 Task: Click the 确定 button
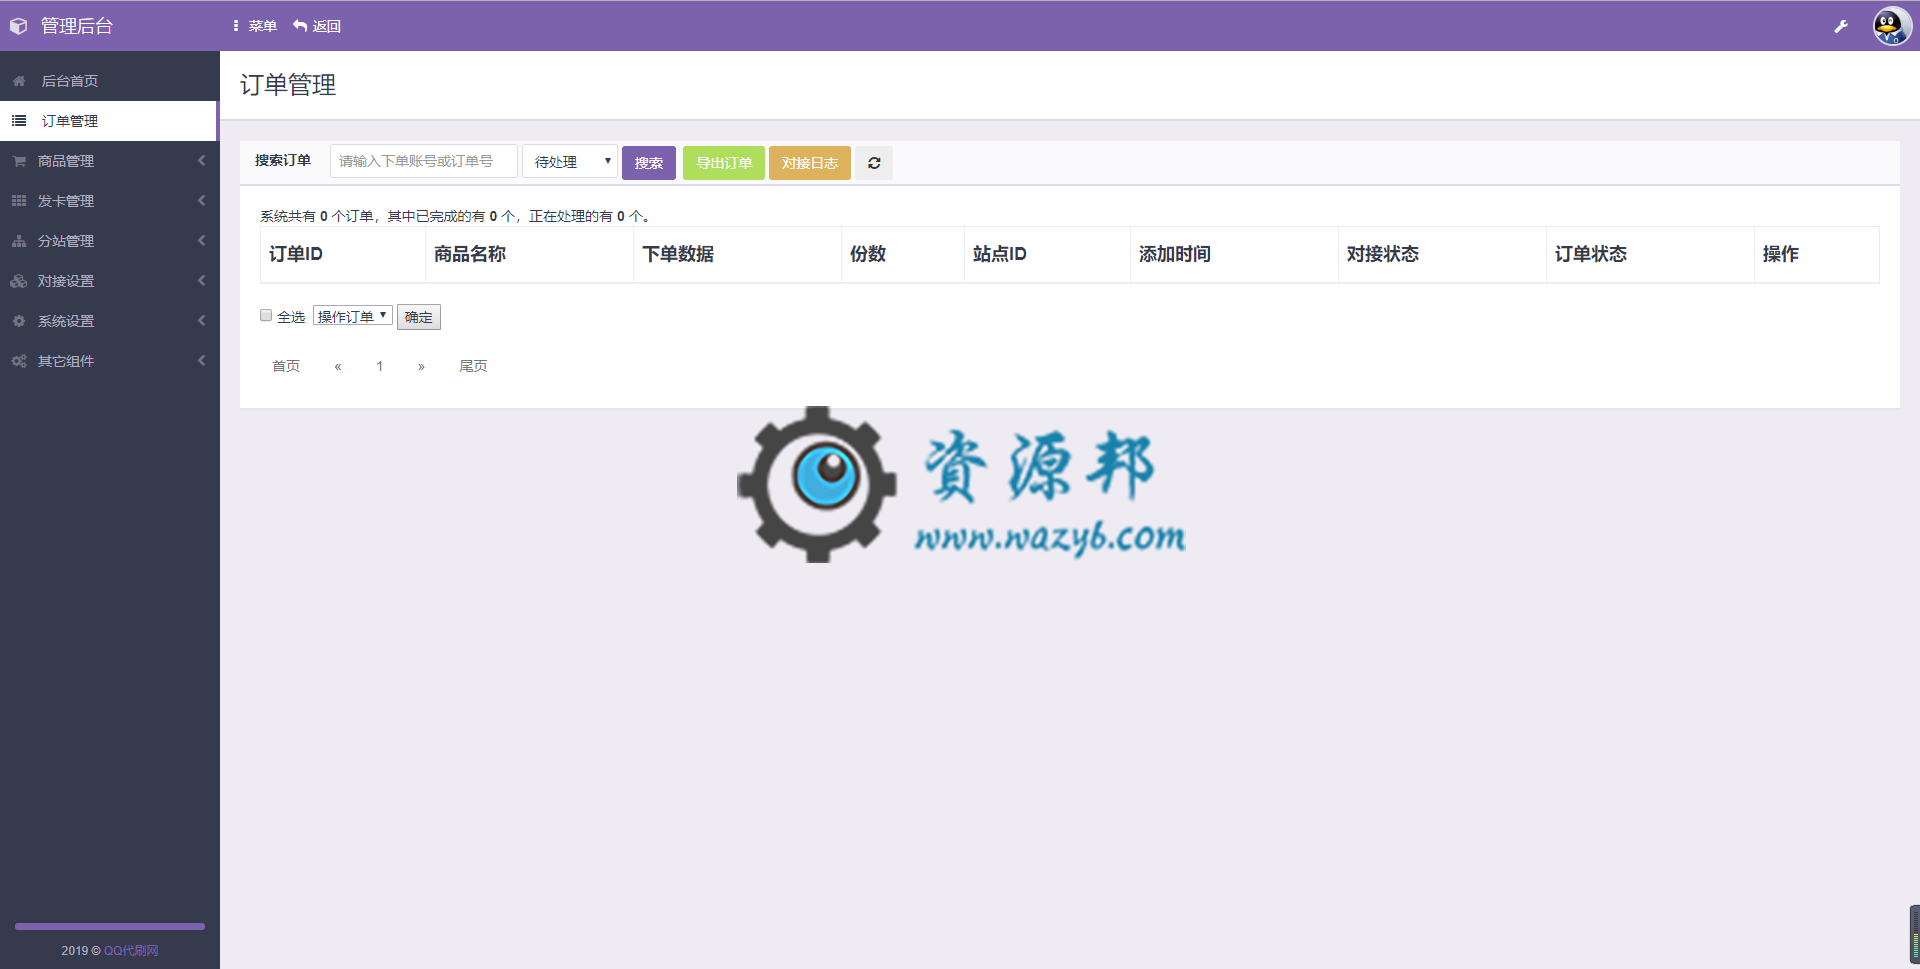[x=419, y=317]
